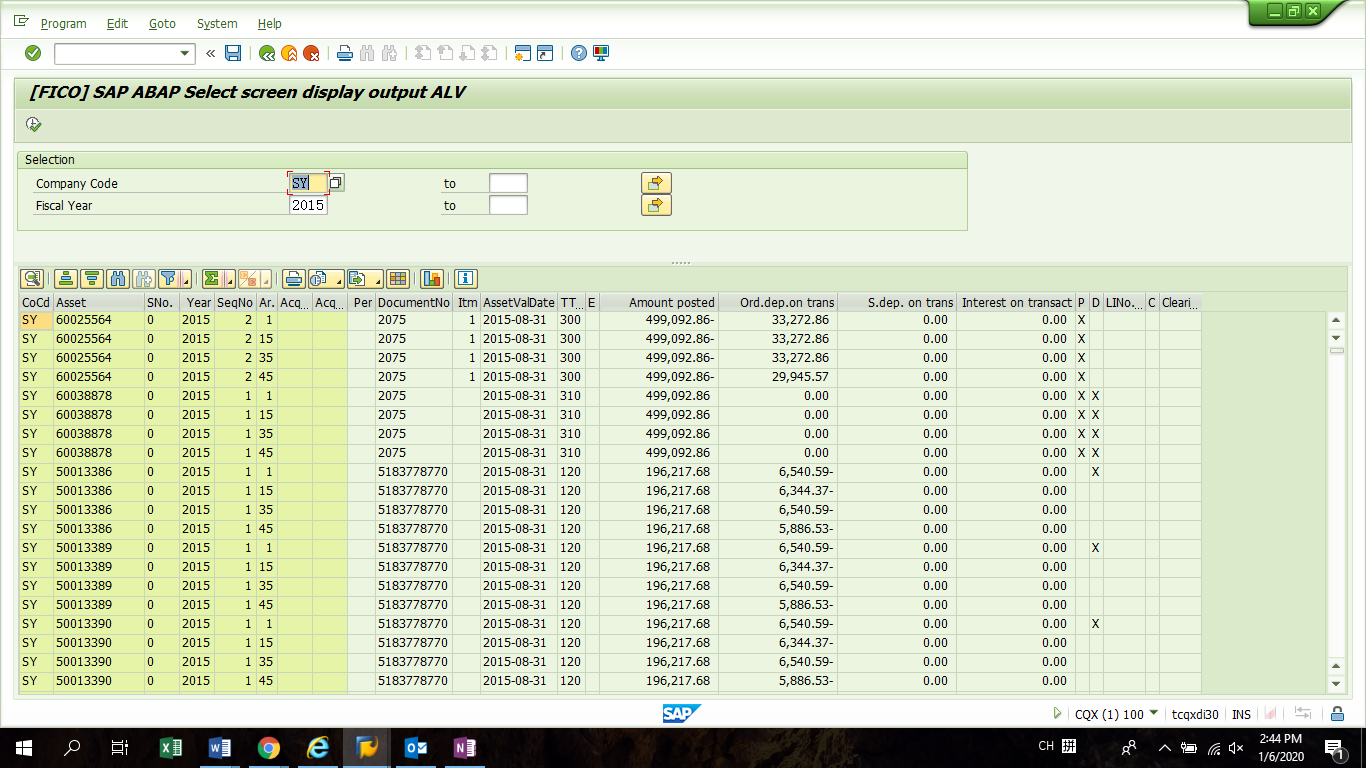Open the Export dropdown arrow

377,281
